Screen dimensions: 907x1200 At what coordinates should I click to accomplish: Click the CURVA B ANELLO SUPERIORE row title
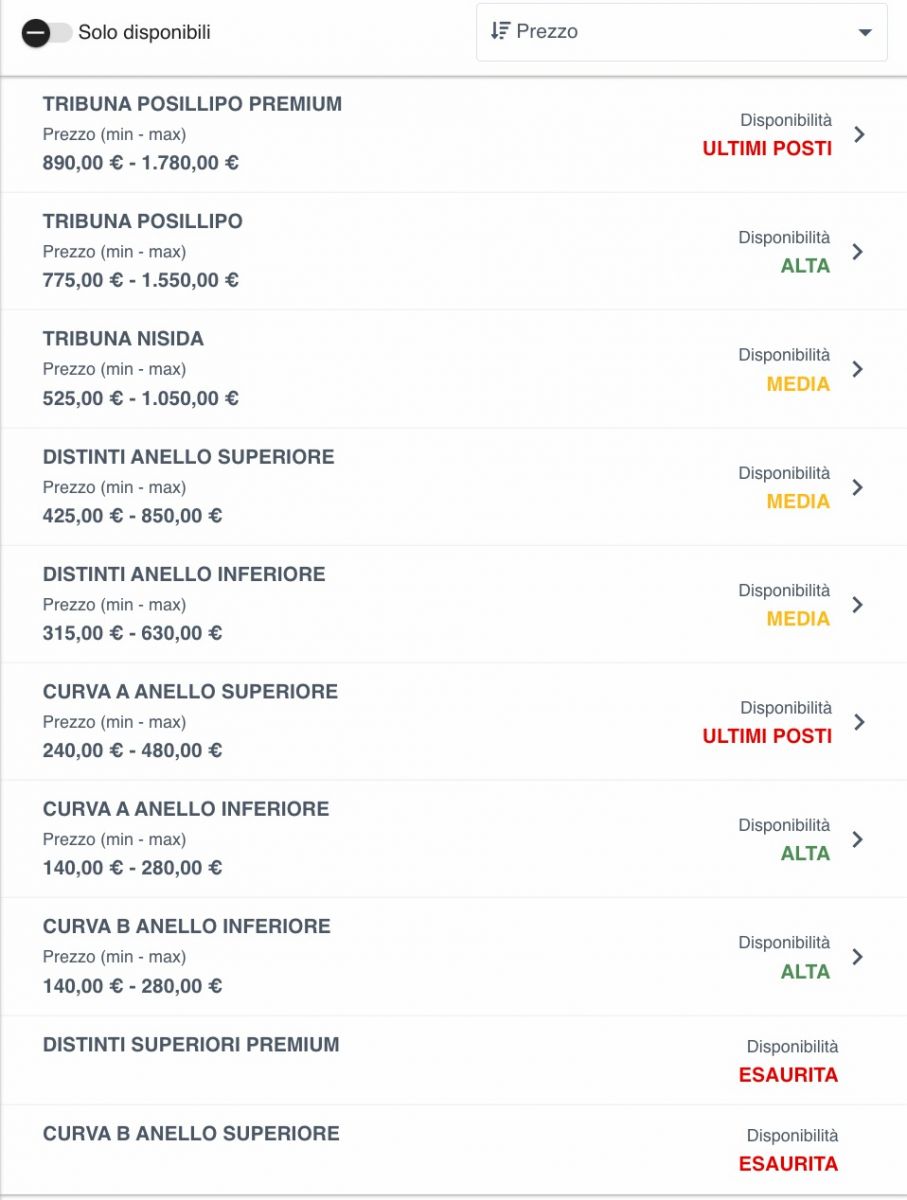[x=191, y=1133]
